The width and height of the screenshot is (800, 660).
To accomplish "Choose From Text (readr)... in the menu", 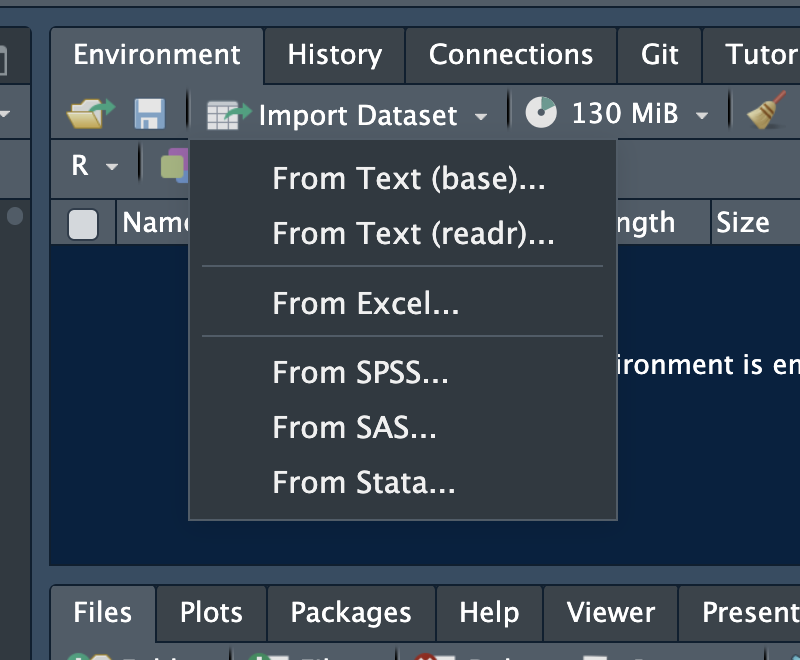I will pos(413,234).
